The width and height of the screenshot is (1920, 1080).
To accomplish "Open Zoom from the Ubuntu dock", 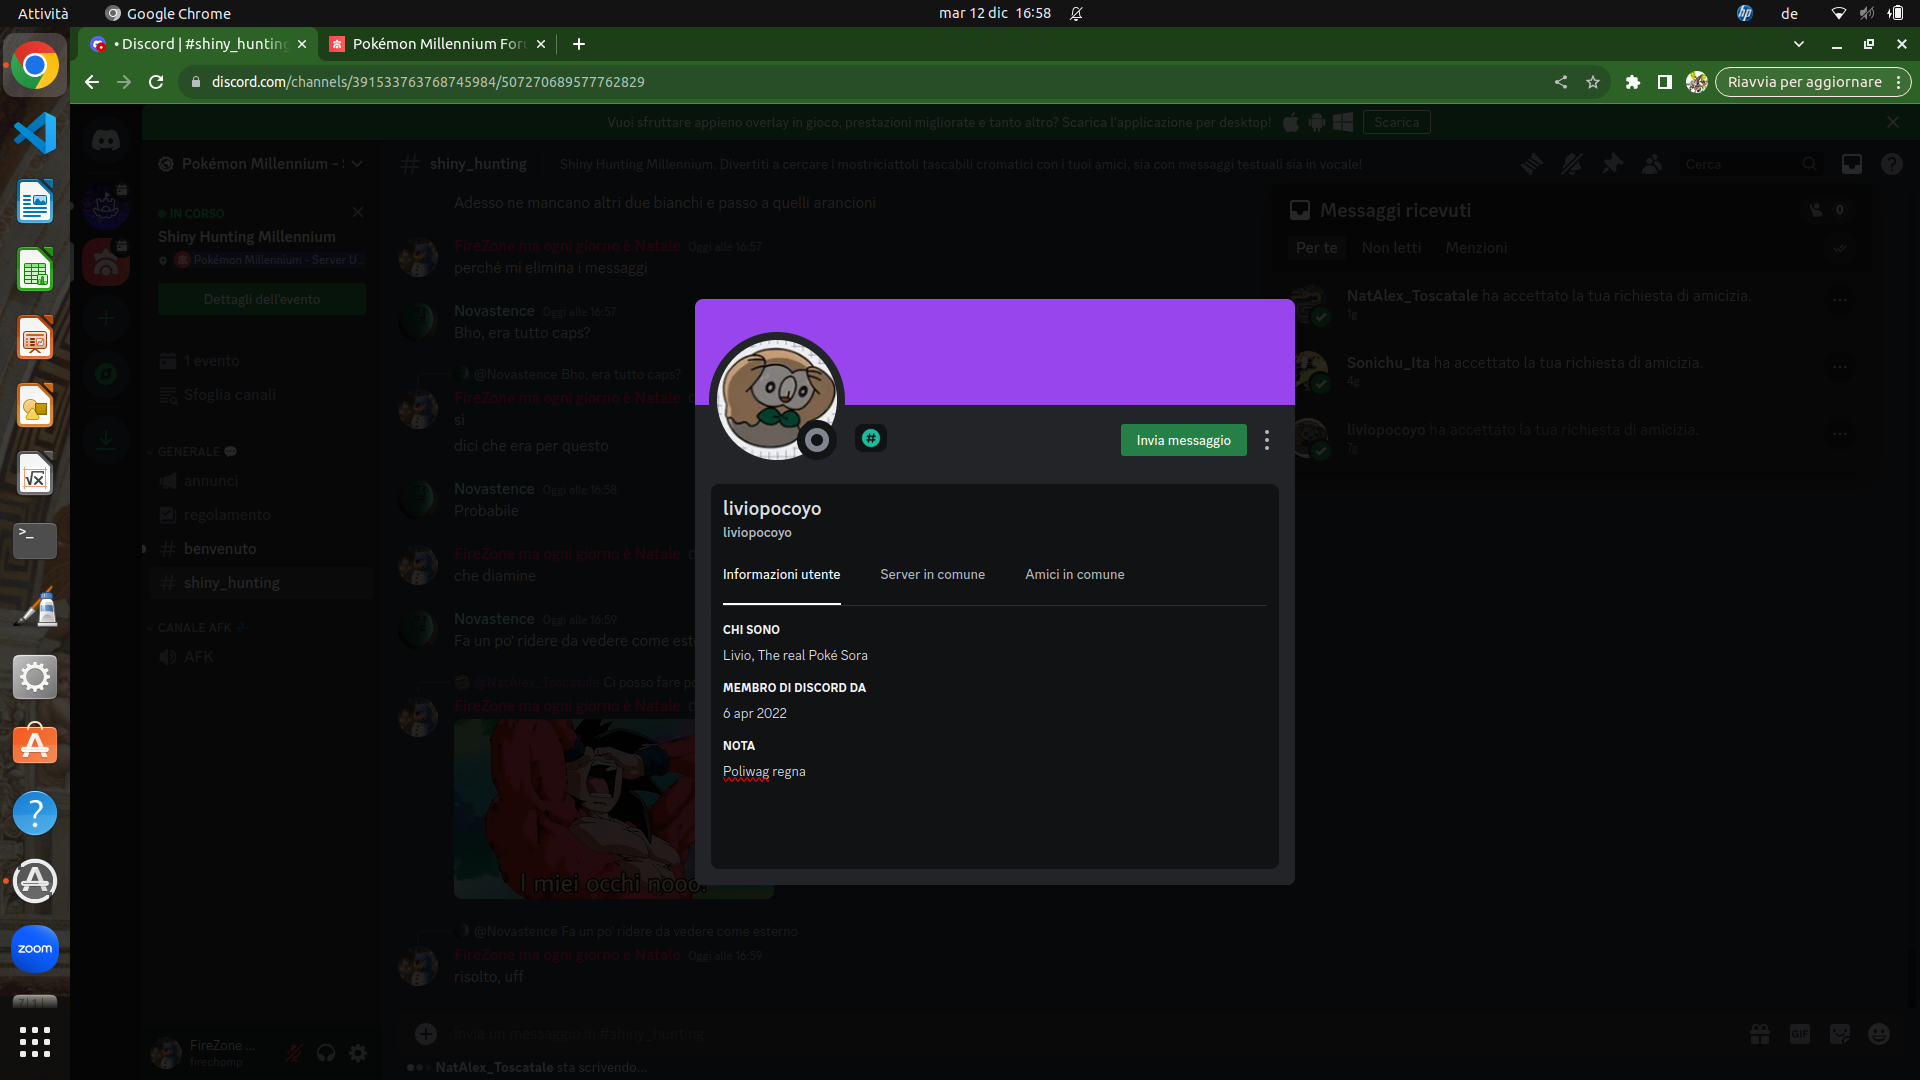I will click(35, 948).
